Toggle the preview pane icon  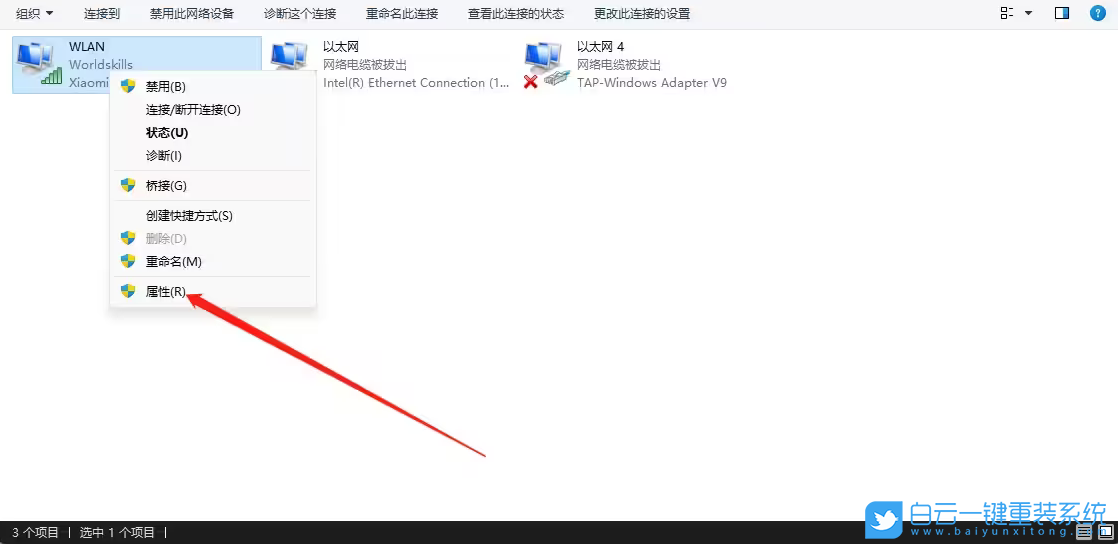click(1062, 13)
